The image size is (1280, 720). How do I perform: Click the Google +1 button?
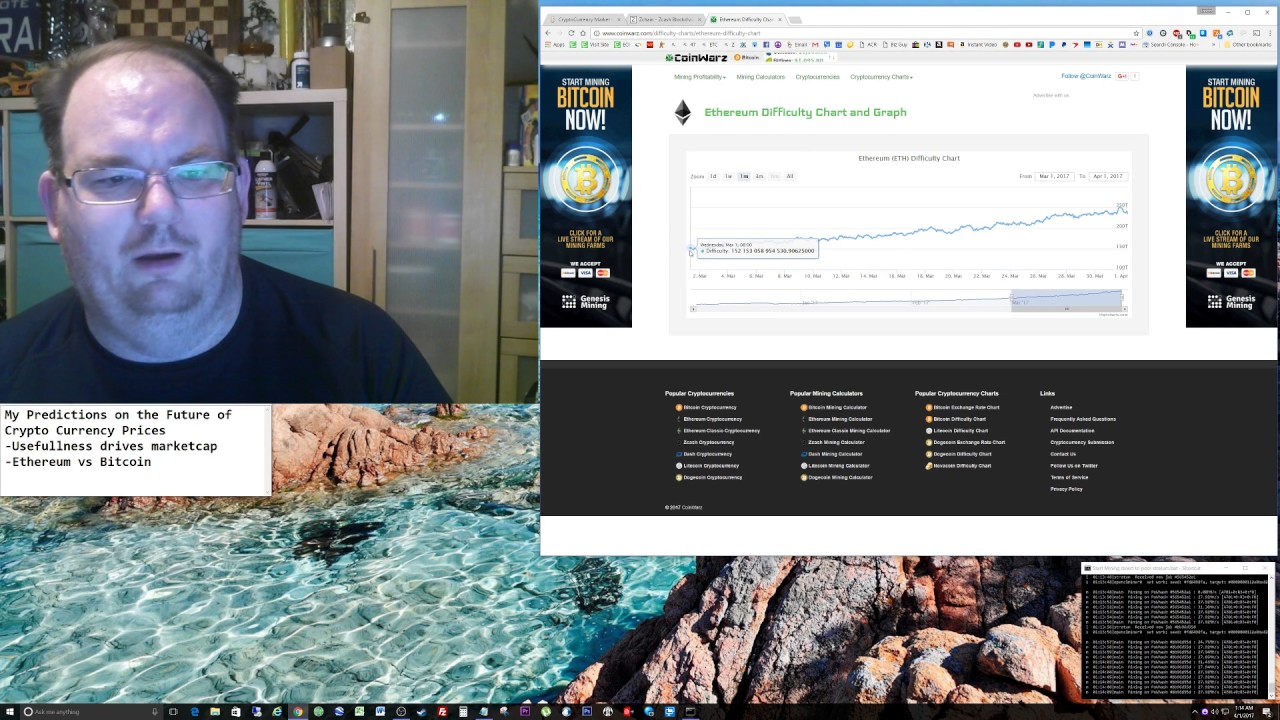click(x=1122, y=76)
